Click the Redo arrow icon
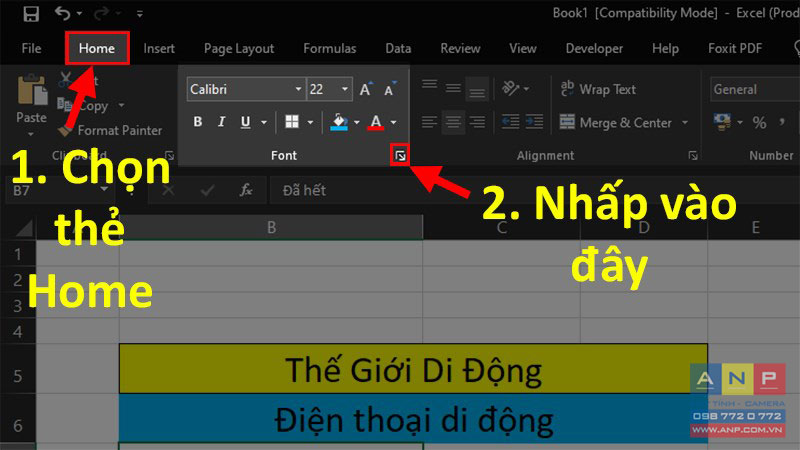The height and width of the screenshot is (450, 800). pyautogui.click(x=101, y=13)
